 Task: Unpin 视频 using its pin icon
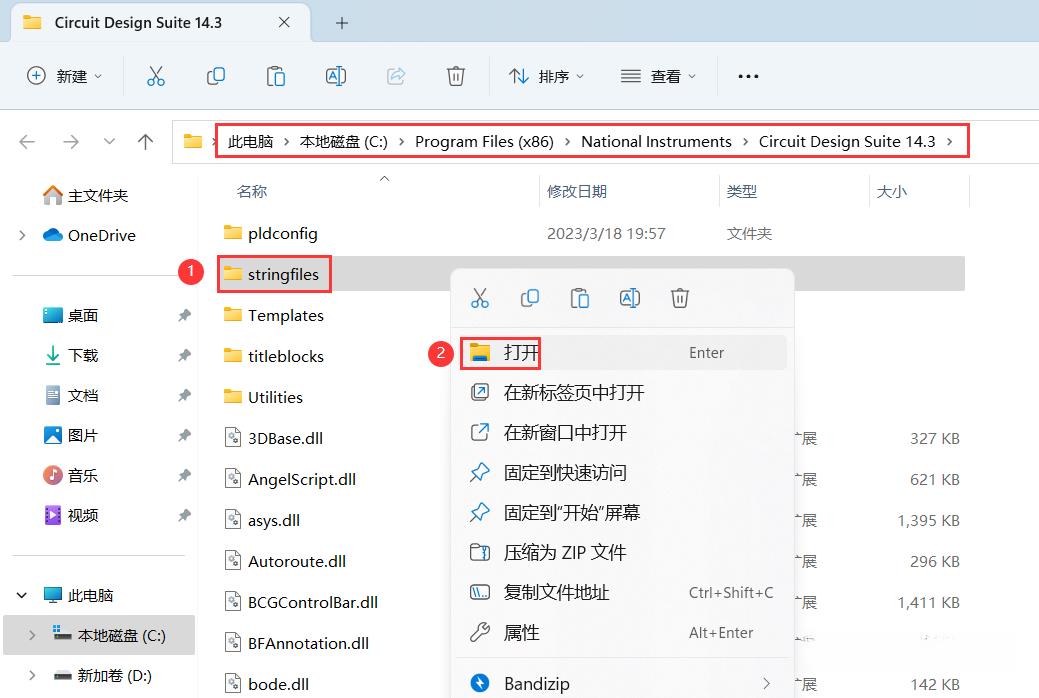[x=184, y=515]
